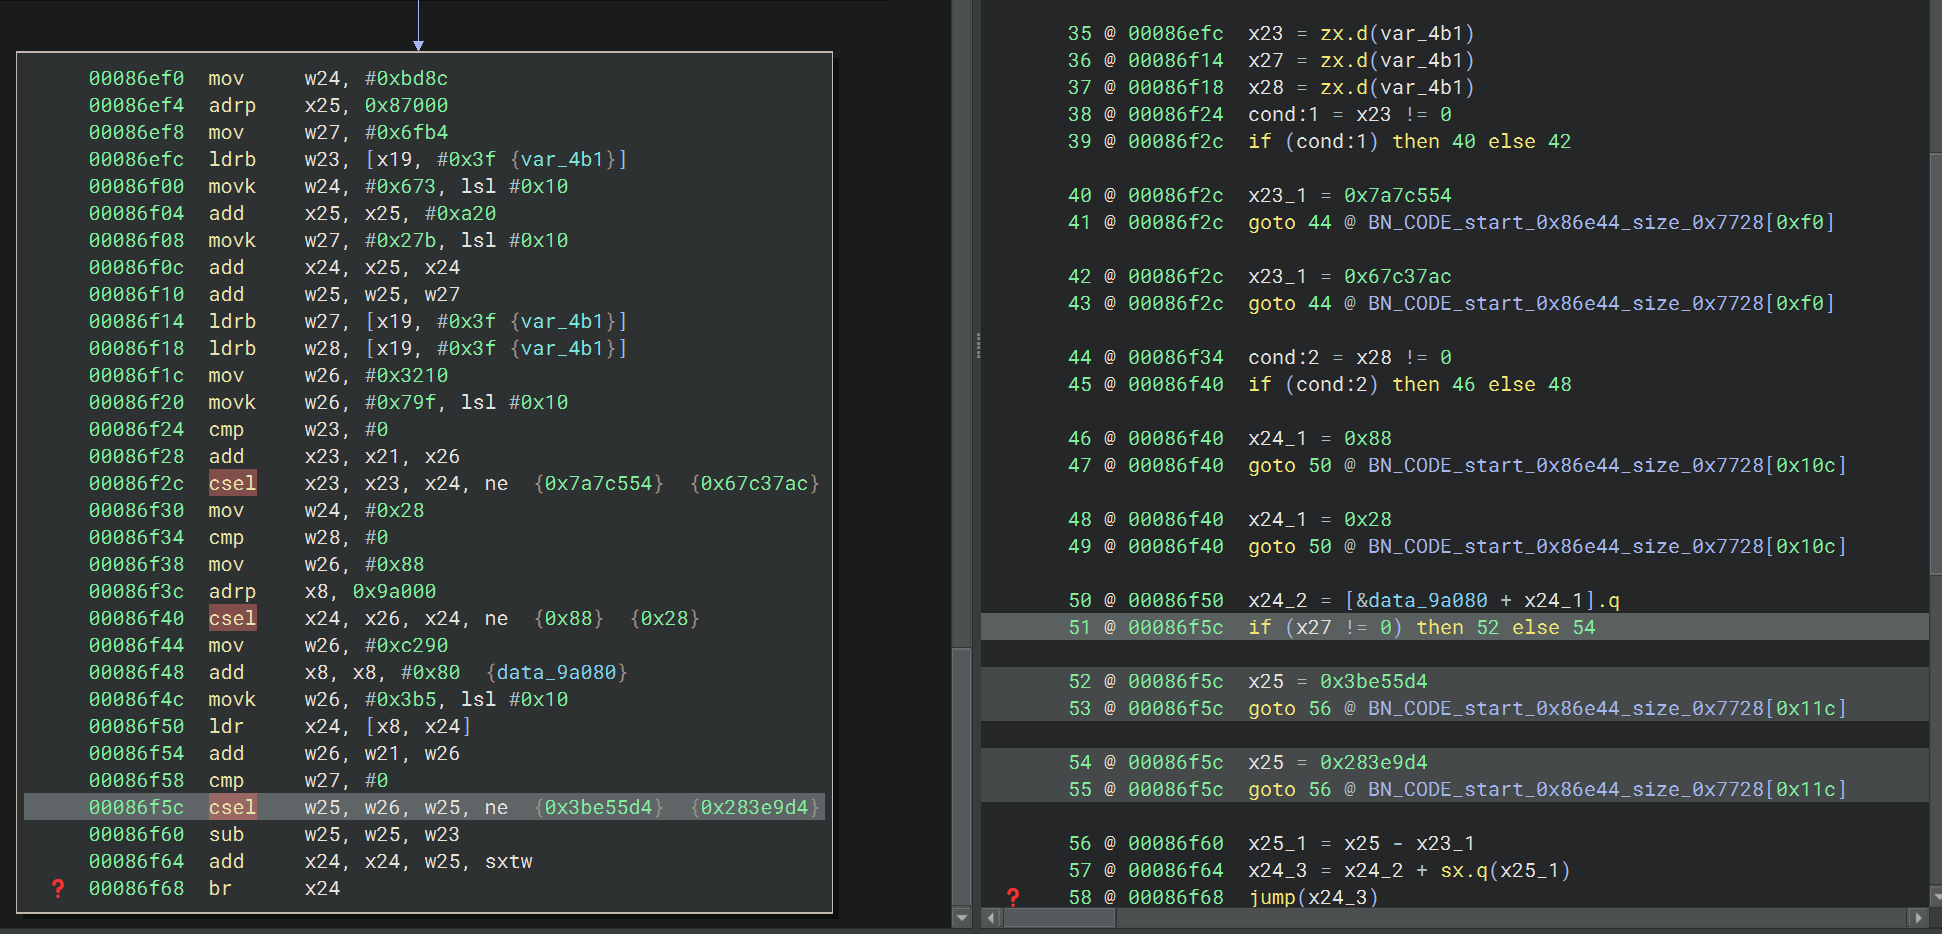Click the horizontal scrollbar thumb in IL pane
1942x934 pixels.
tap(1060, 917)
